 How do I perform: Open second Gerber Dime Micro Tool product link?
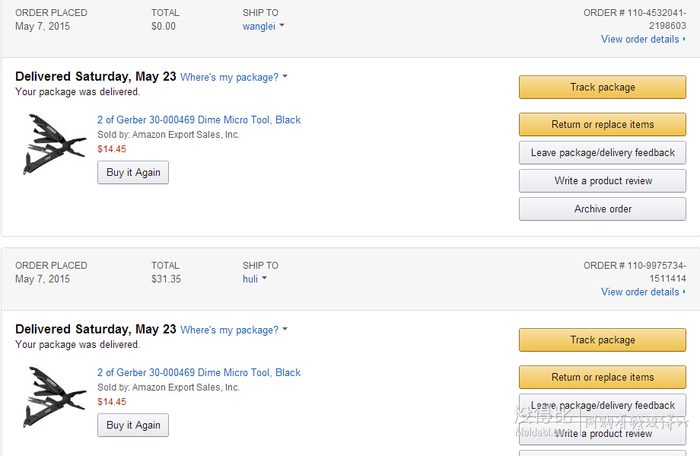199,372
